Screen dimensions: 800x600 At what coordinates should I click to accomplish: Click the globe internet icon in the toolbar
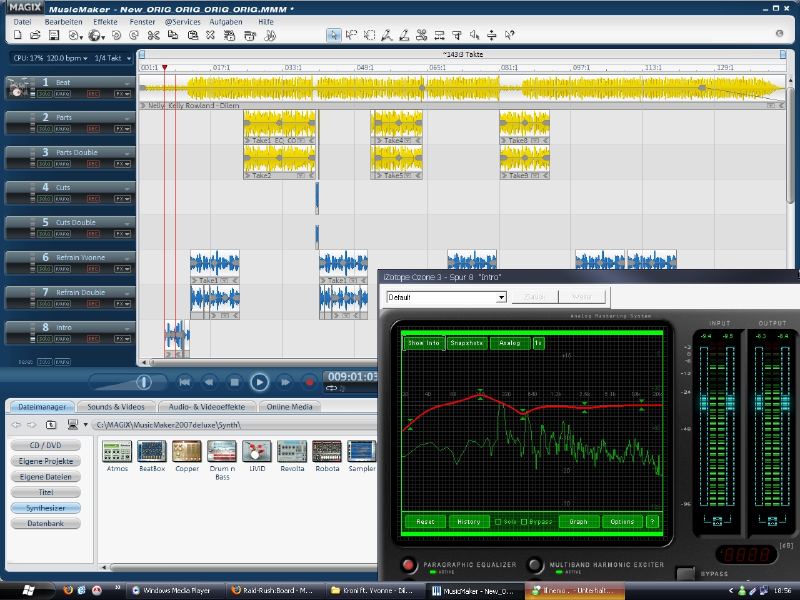94,35
